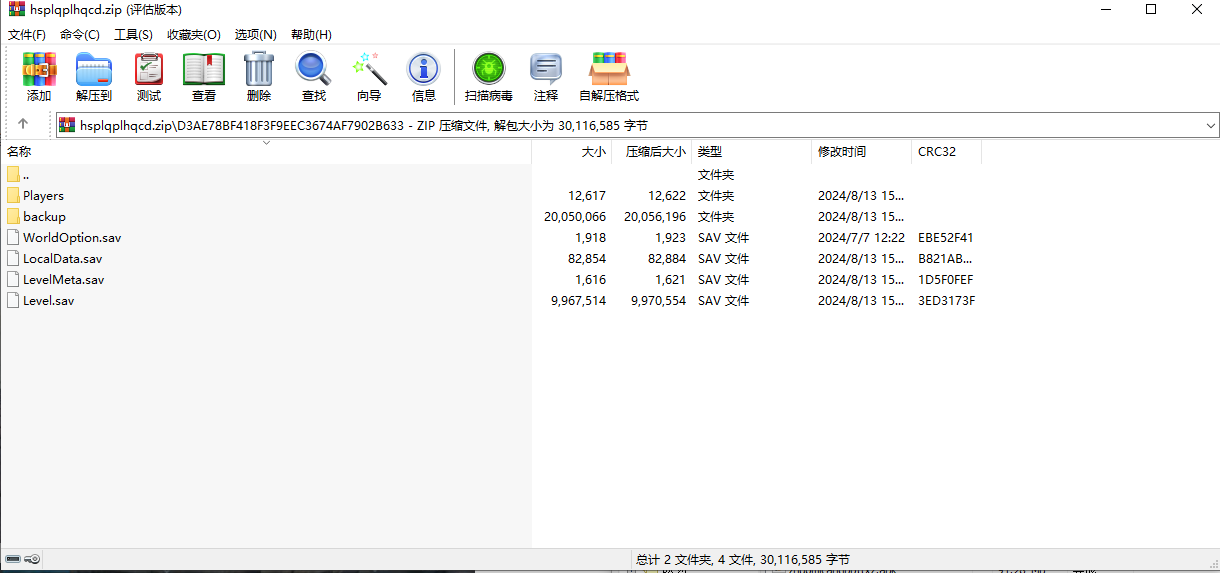Click the LocalData.sav file icon
The height and width of the screenshot is (573, 1220).
13,258
